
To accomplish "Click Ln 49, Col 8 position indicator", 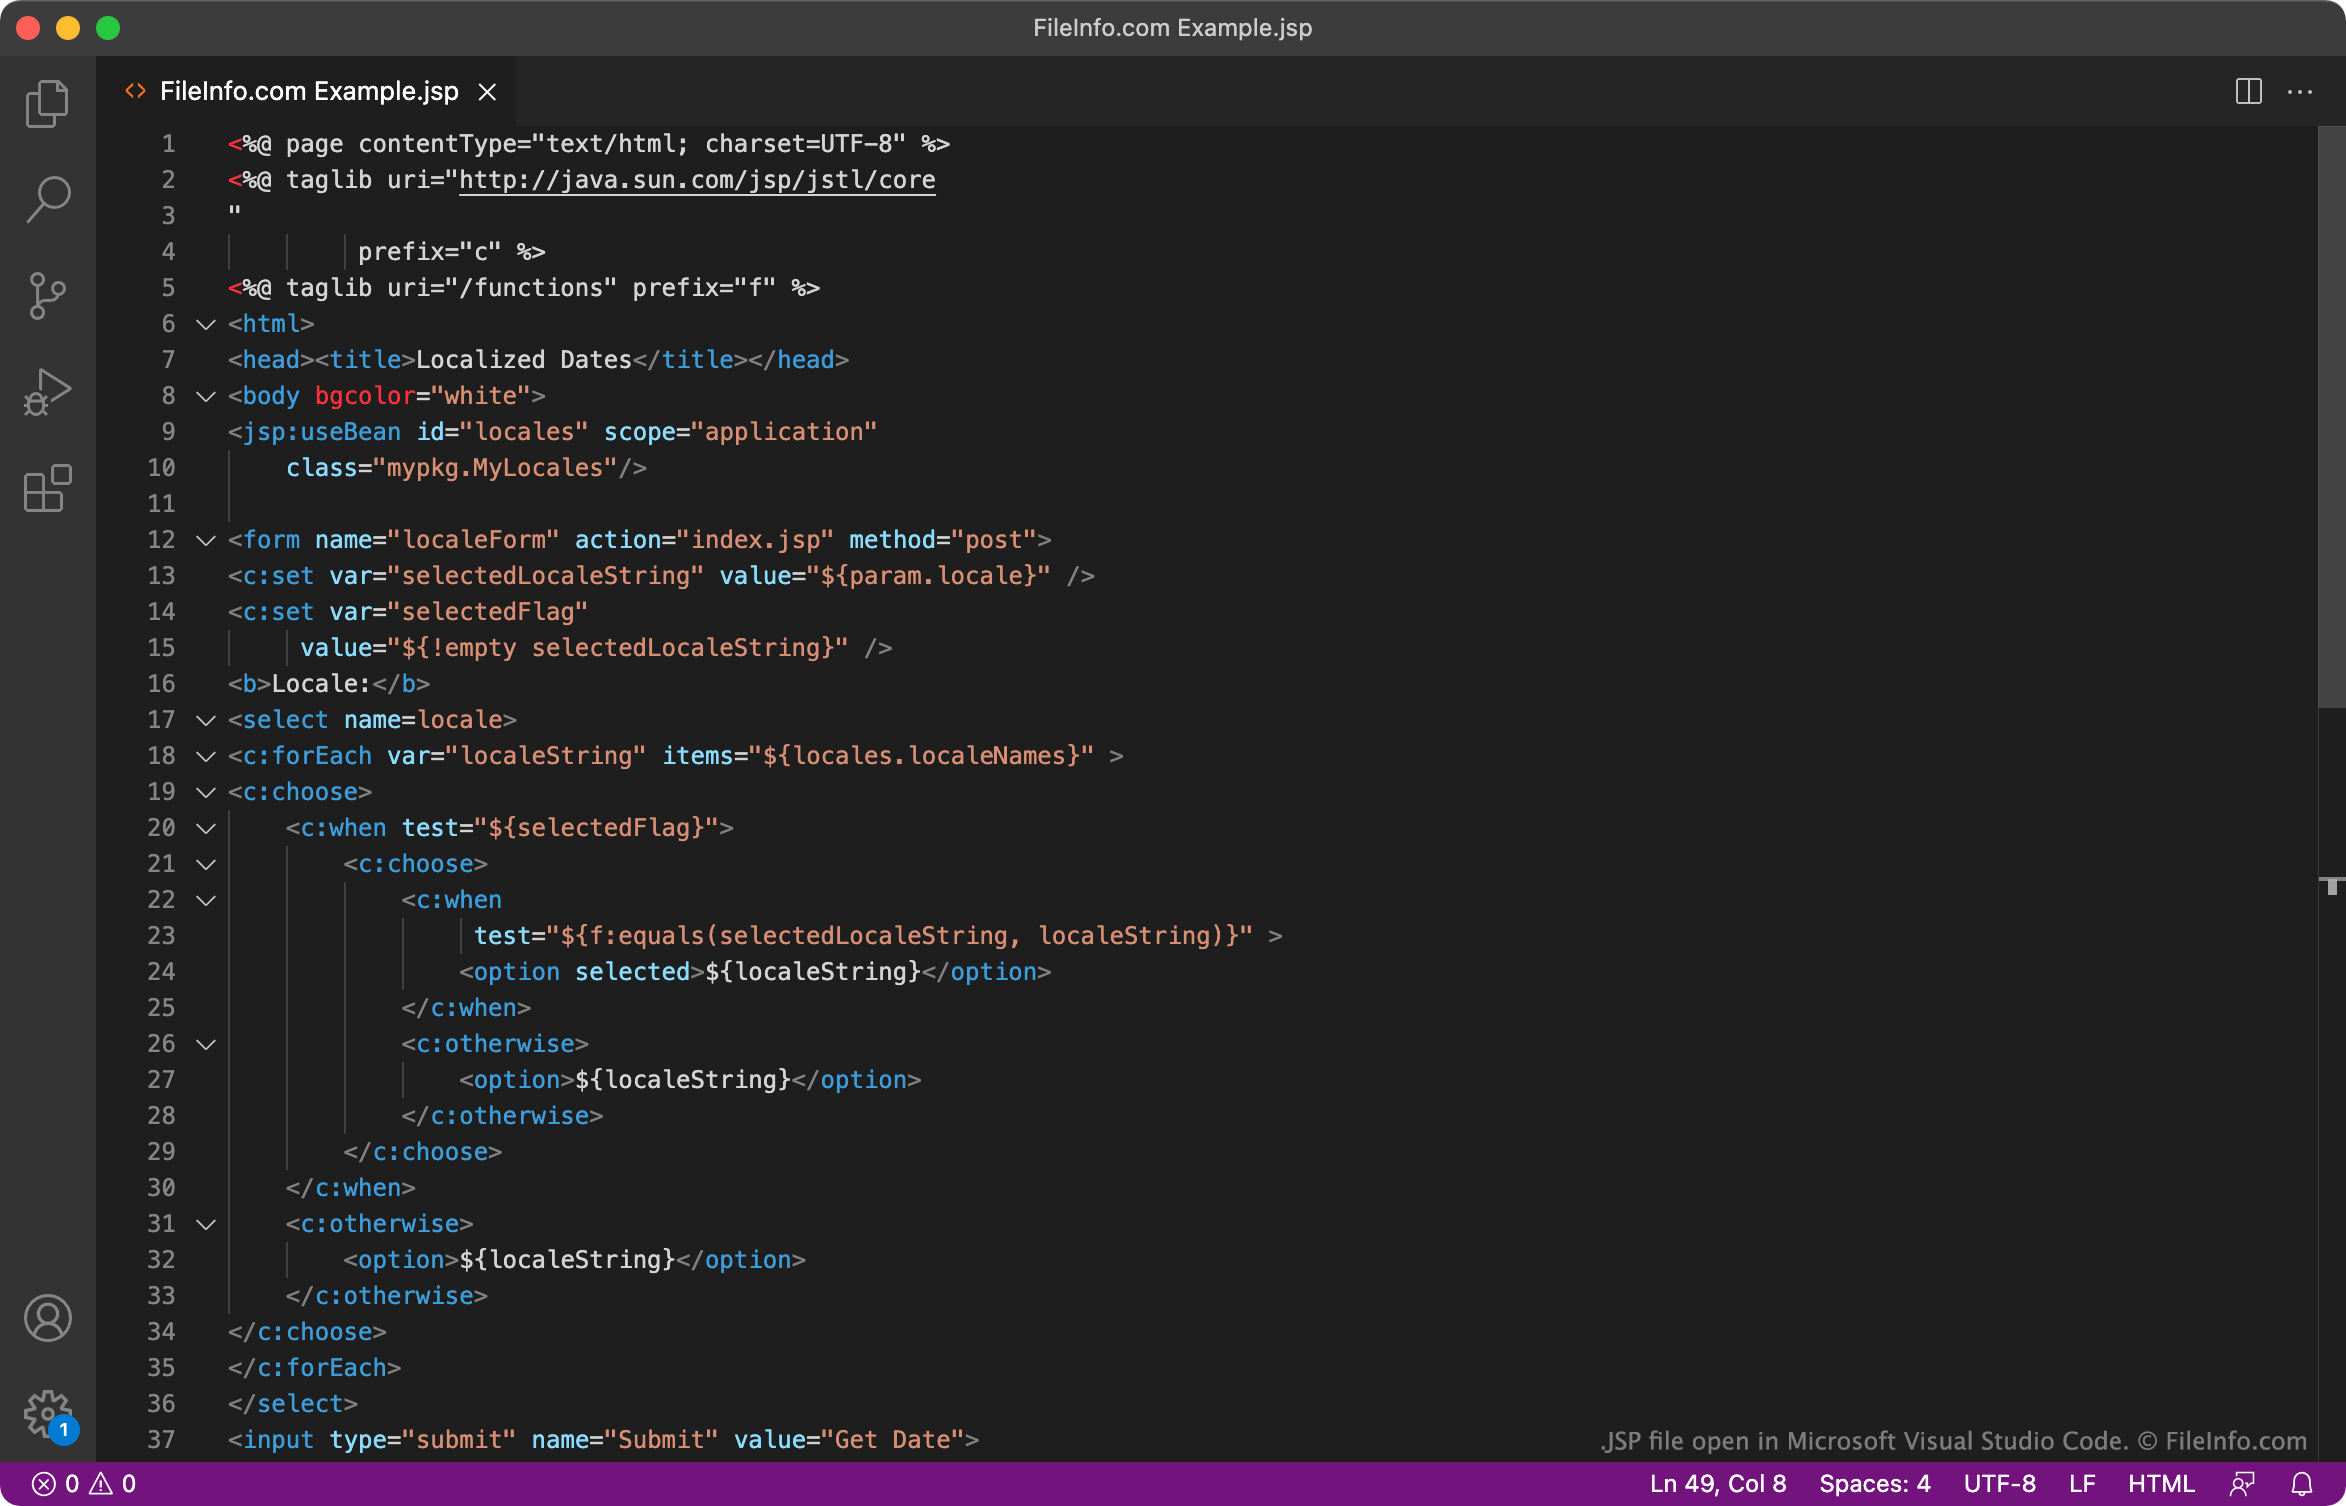I will [1718, 1484].
